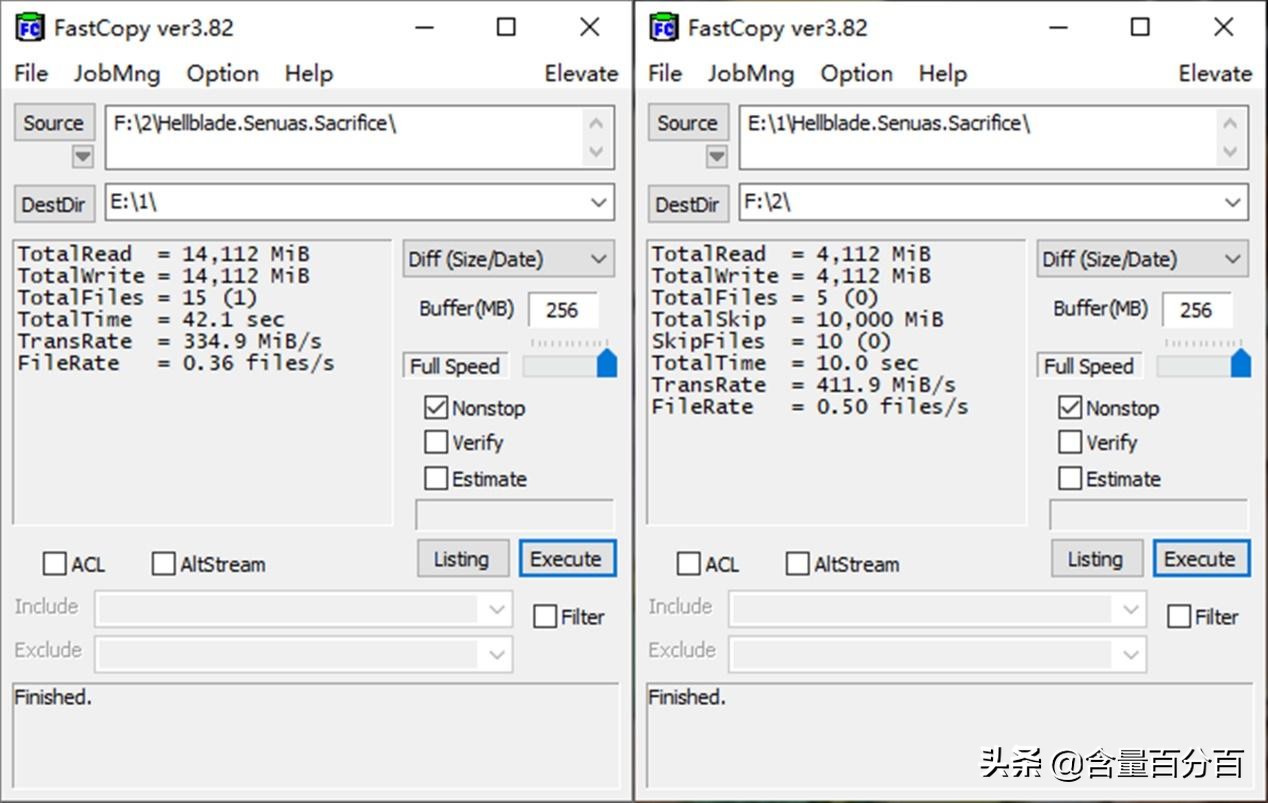
Task: Click Finished. status text in right window
Action: pos(687,697)
